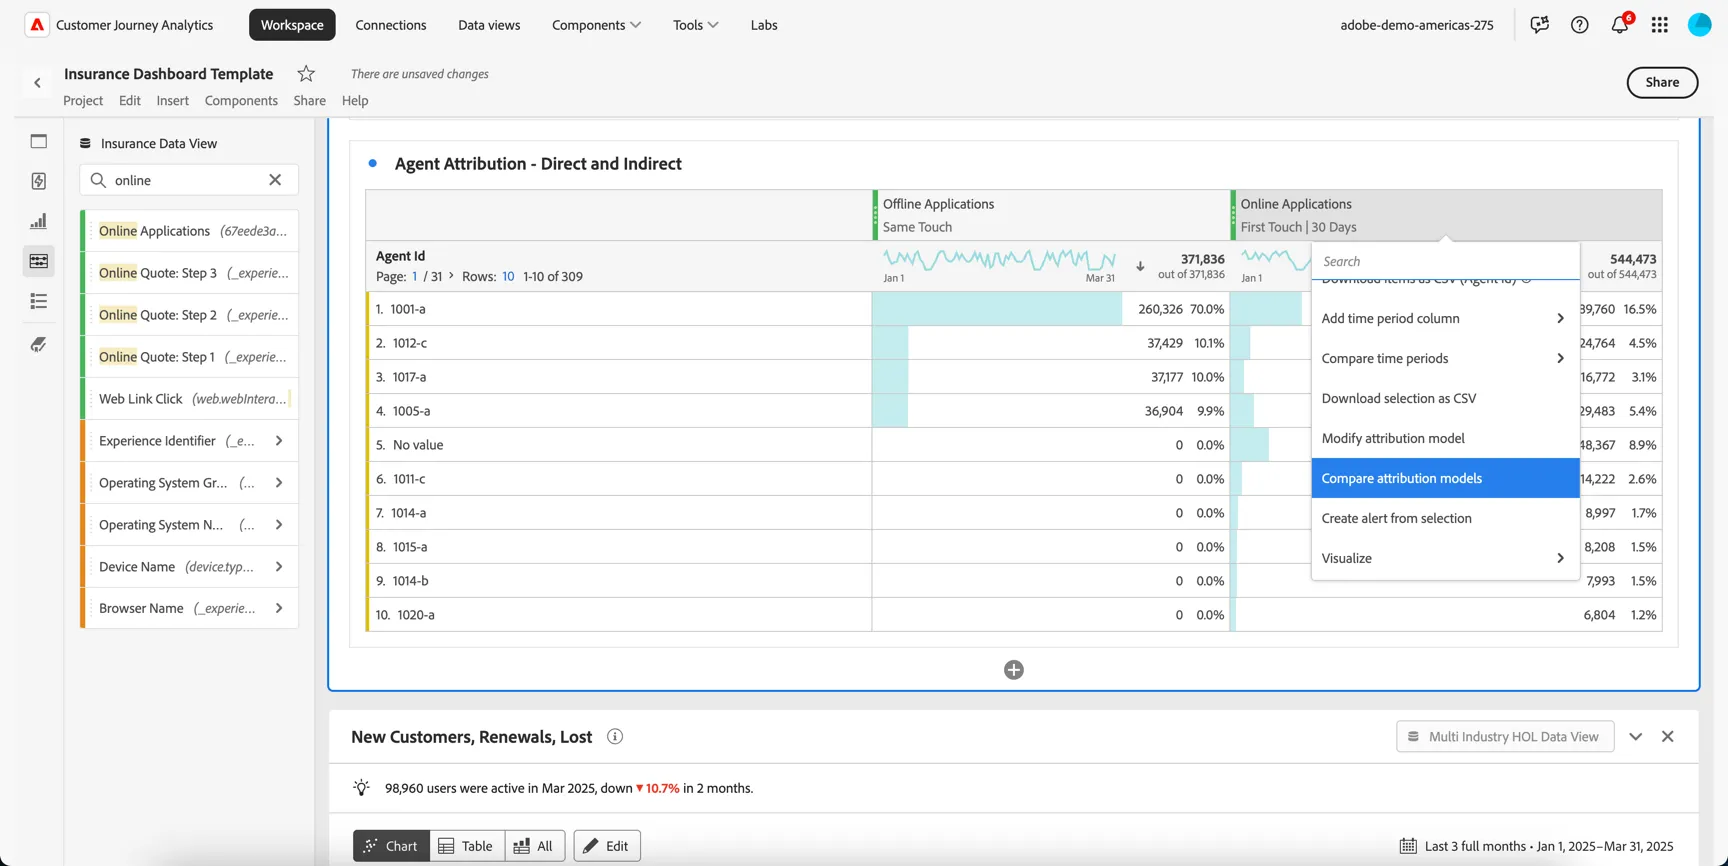Open the Add time period column submenu

click(x=1445, y=318)
